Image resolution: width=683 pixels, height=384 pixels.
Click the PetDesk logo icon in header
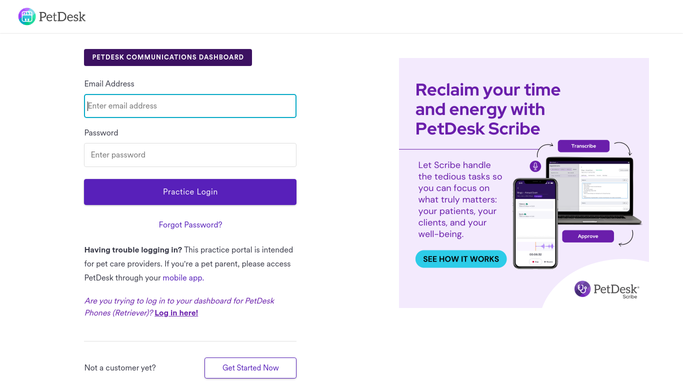pyautogui.click(x=27, y=17)
